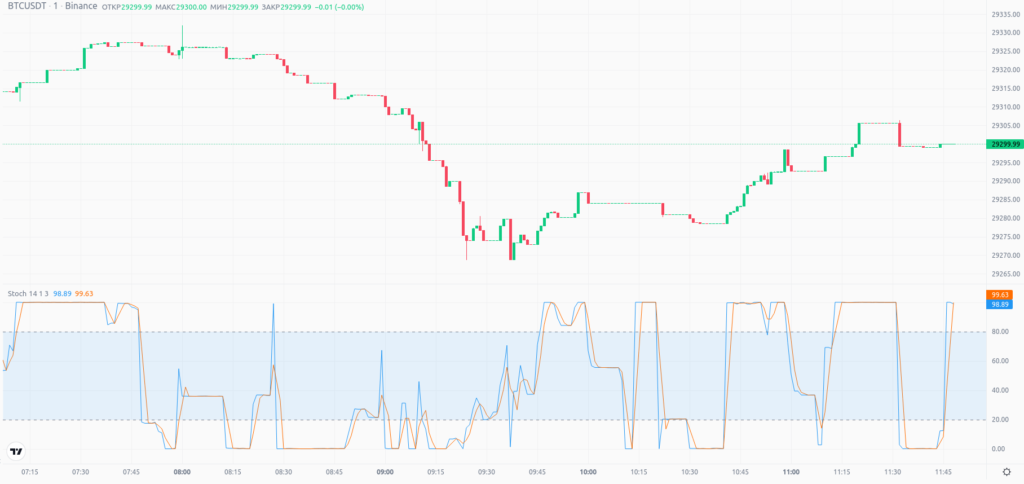
Task: Select the 09:00 time axis marker
Action: point(385,471)
